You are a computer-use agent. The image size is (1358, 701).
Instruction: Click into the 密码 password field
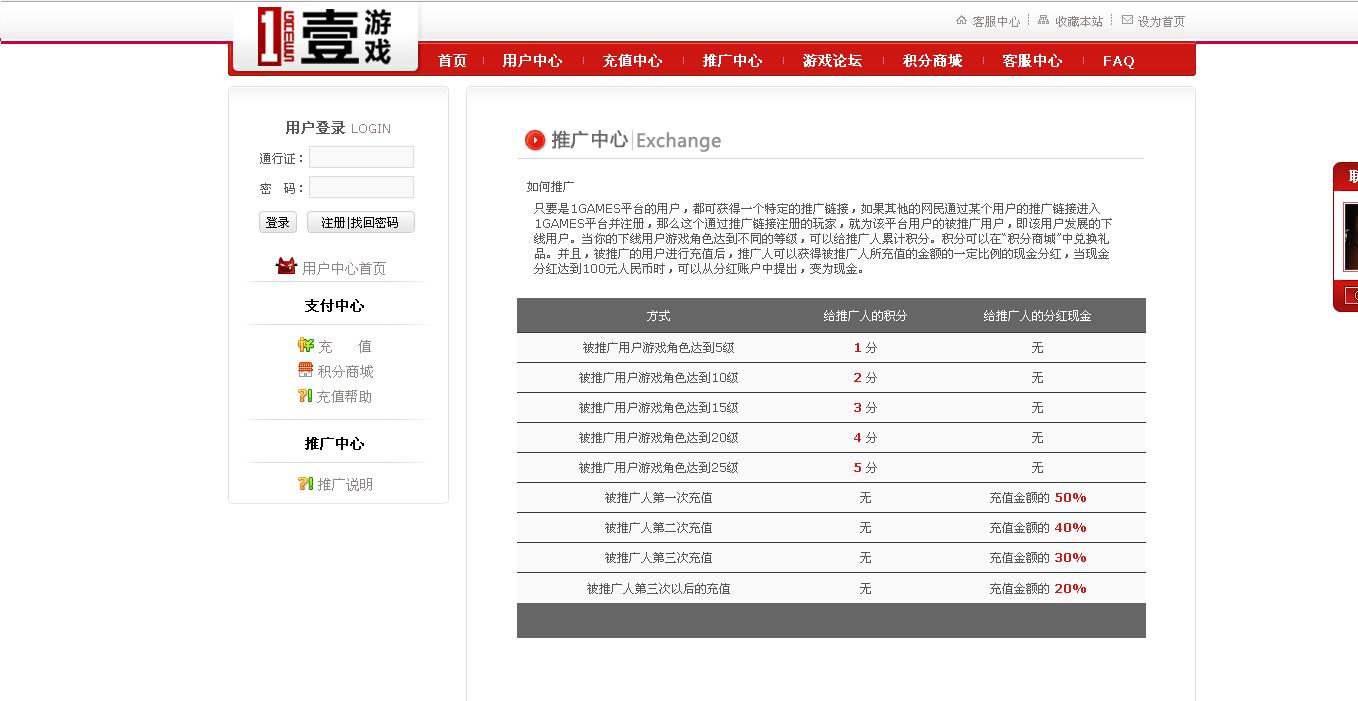coord(361,187)
